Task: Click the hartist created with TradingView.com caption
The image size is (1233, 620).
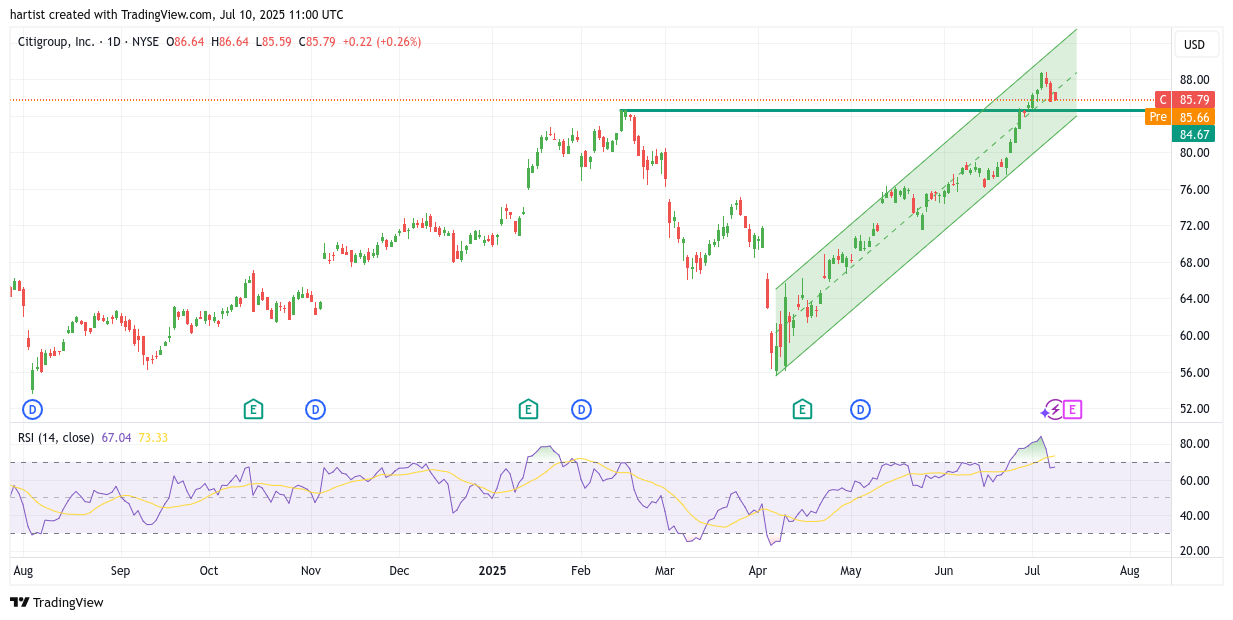Action: (x=177, y=15)
